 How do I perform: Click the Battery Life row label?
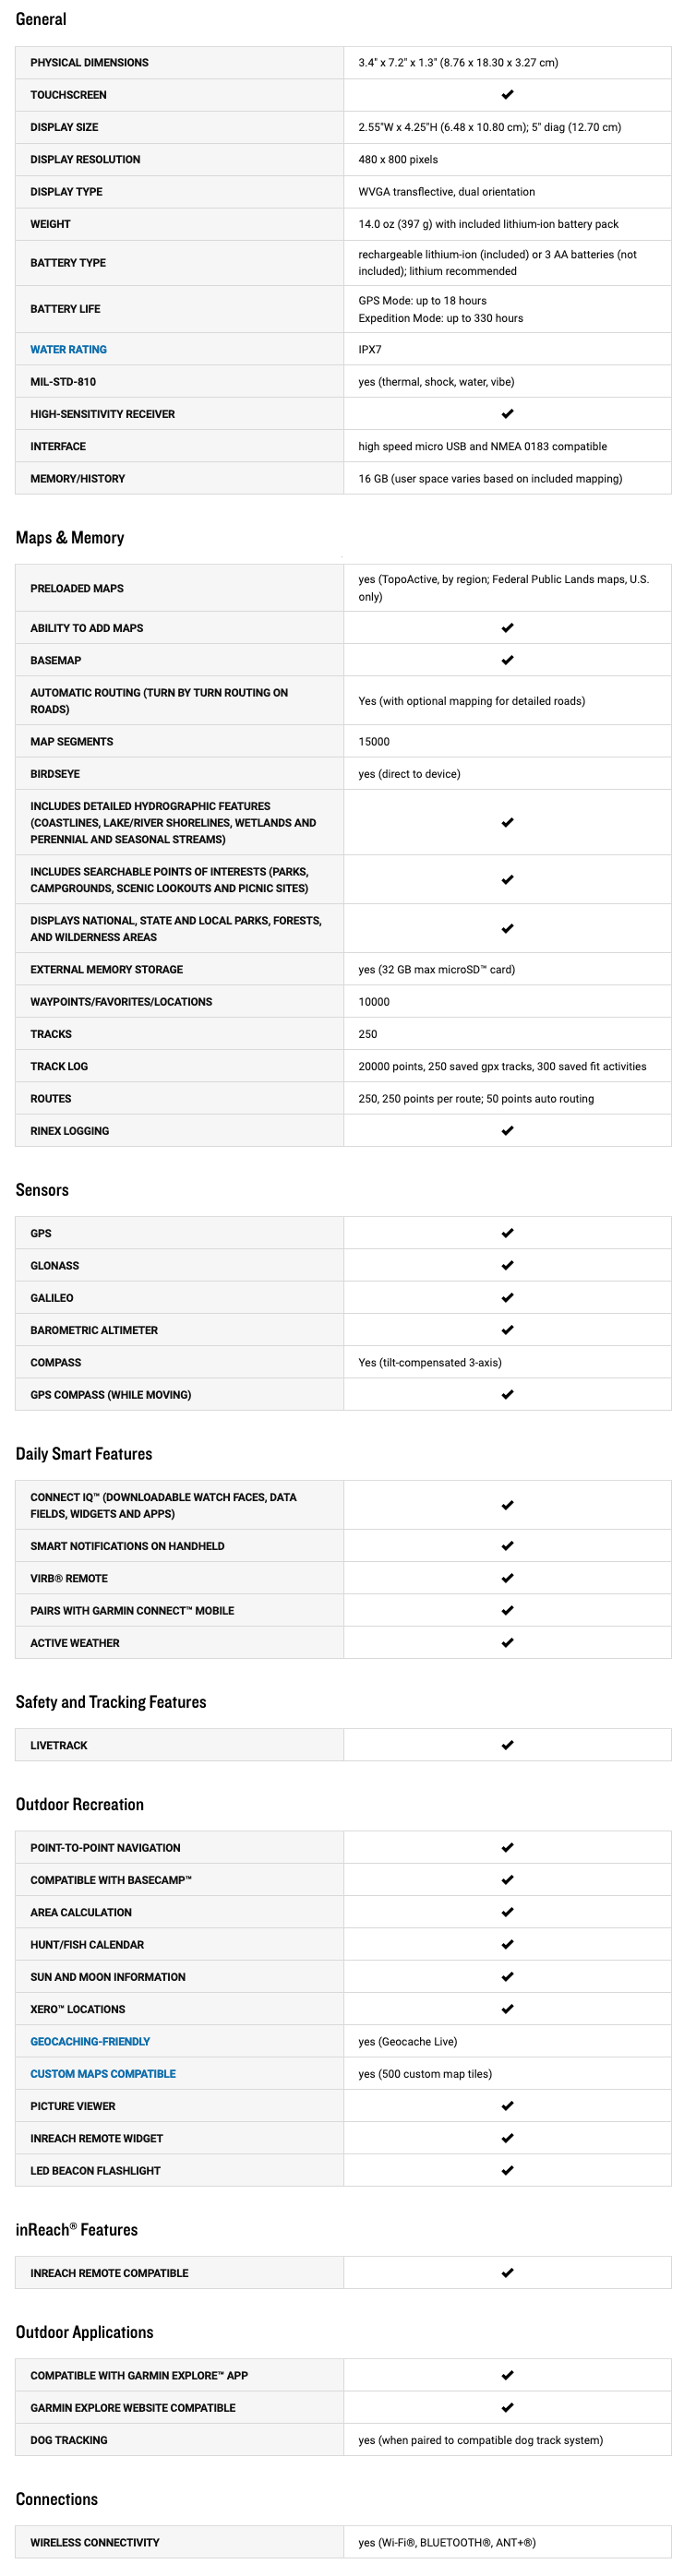(x=65, y=309)
